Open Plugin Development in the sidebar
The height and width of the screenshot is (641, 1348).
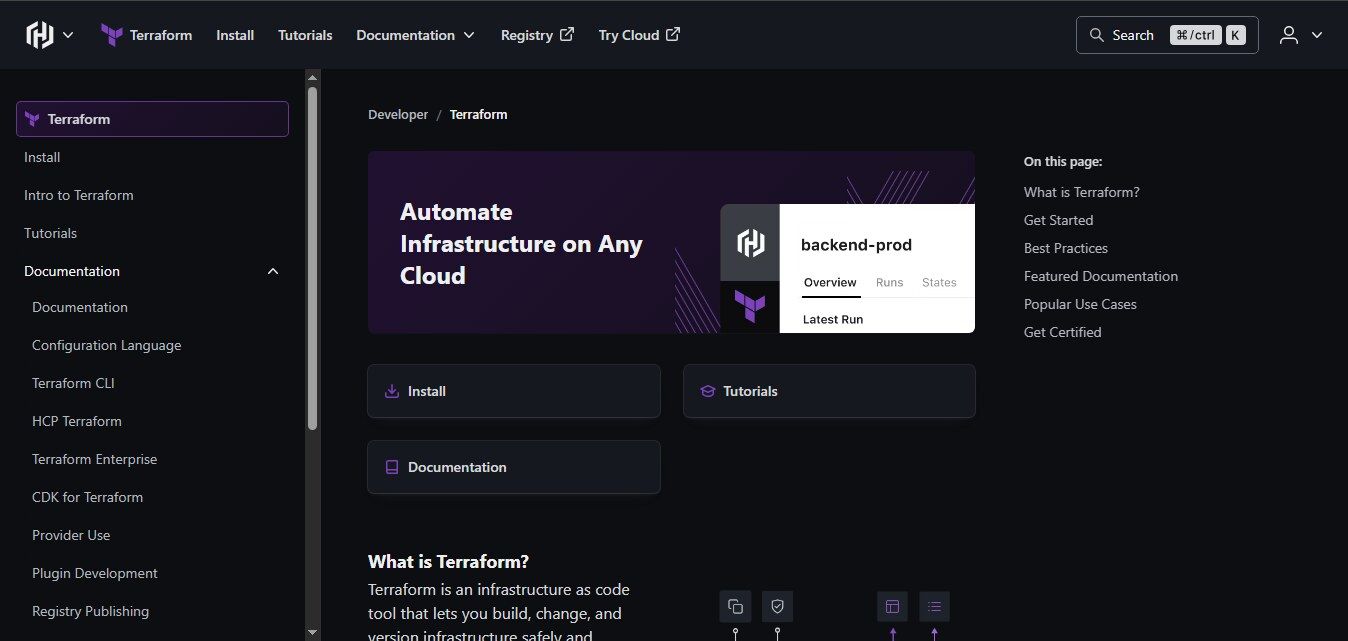95,573
